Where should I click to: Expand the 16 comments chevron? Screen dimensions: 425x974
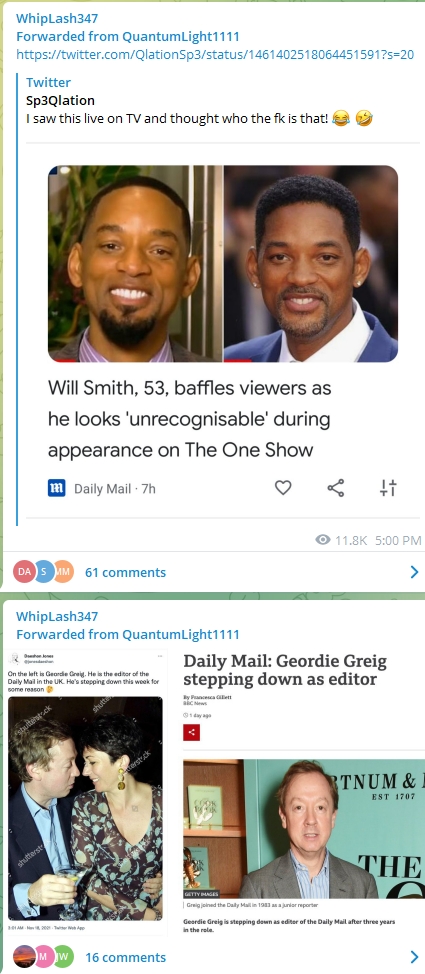pyautogui.click(x=414, y=957)
